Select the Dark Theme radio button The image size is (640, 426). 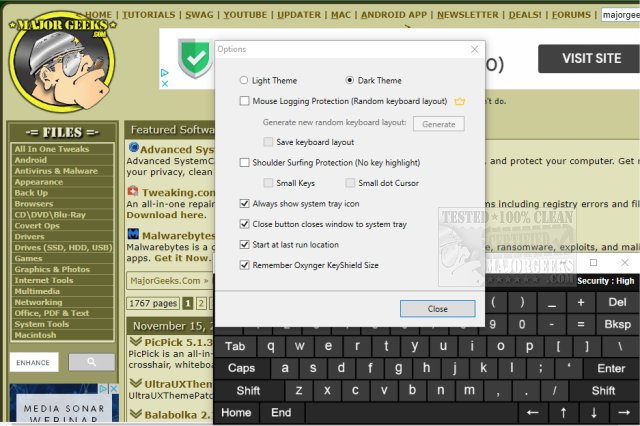click(349, 80)
